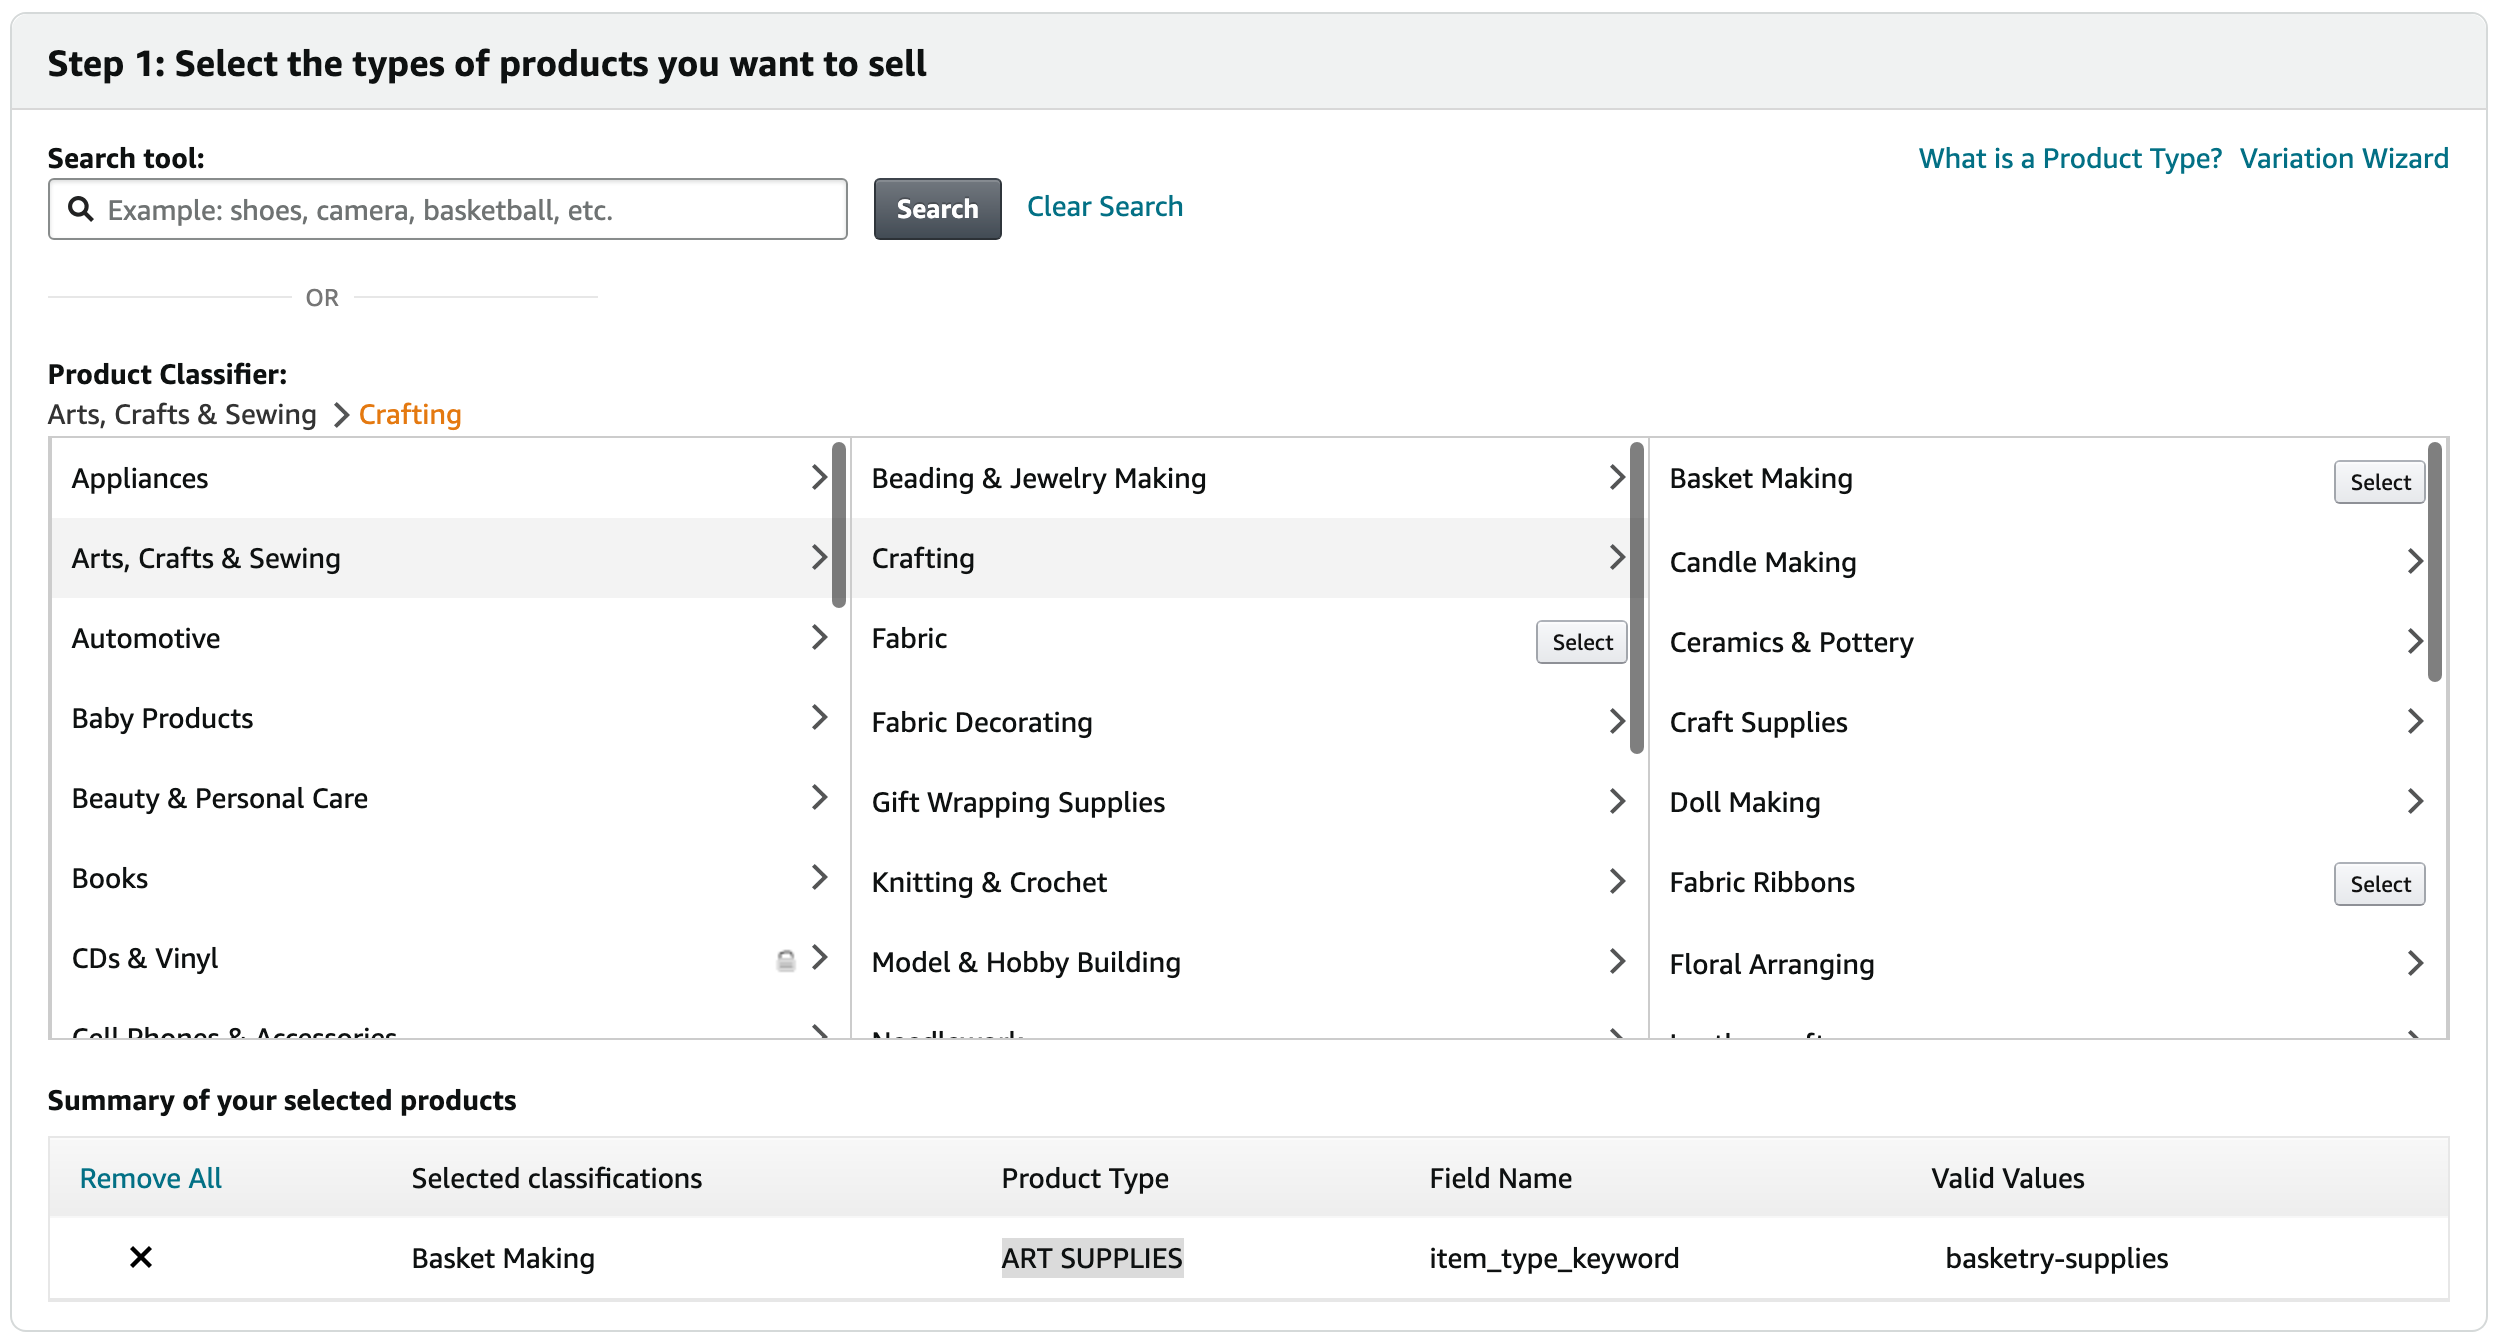Viewport: 2498px width, 1340px height.
Task: Click the breadcrumb arrow before Crafting
Action: click(341, 415)
